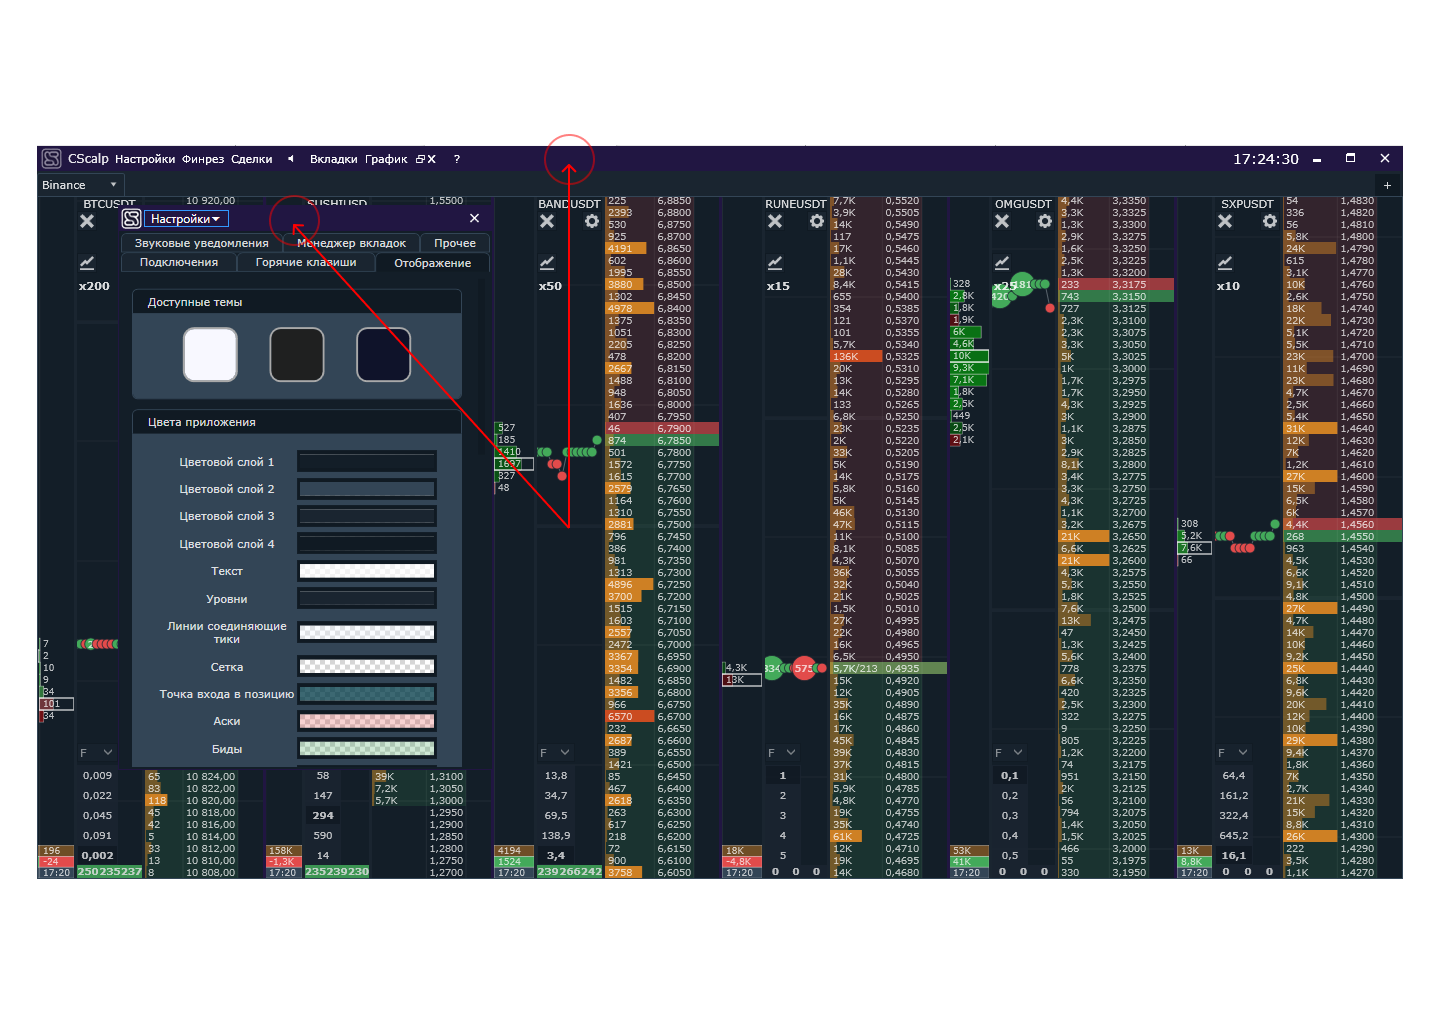
Task: Open chart icon in RUNEUSDT panel
Action: [775, 262]
